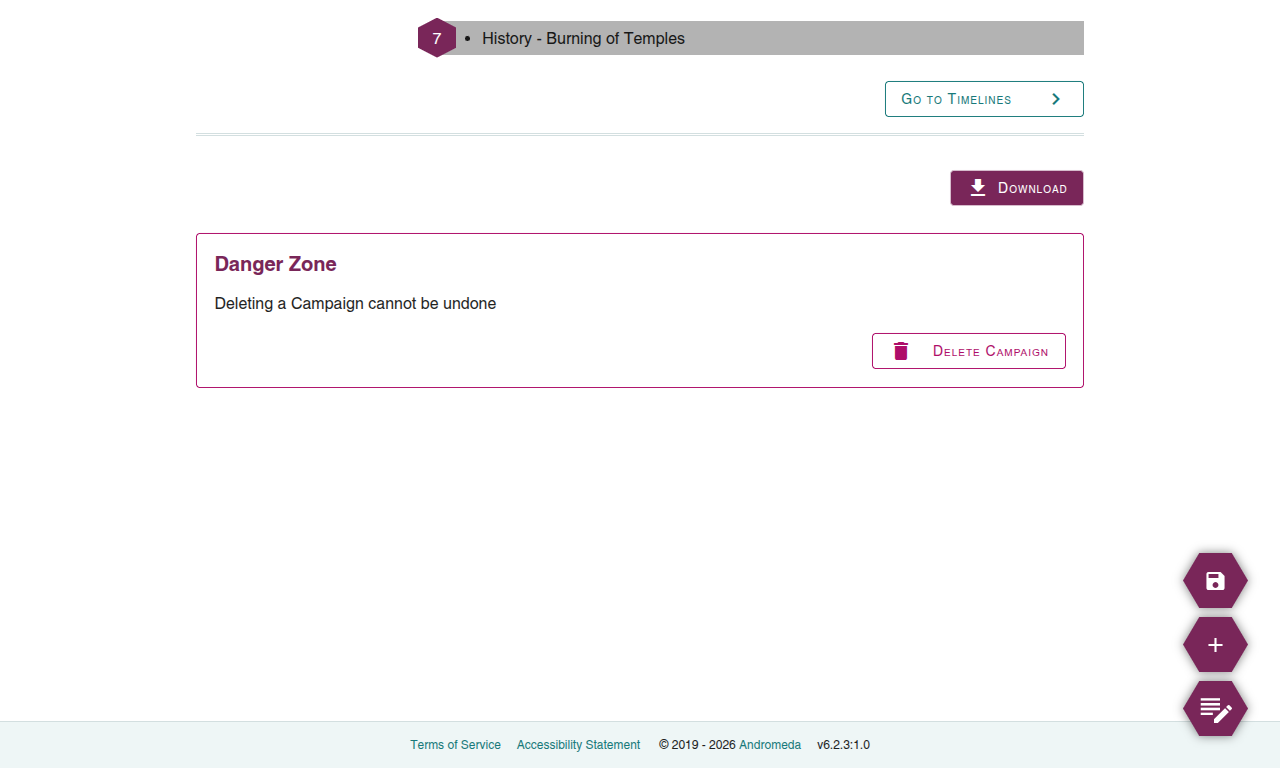The image size is (1280, 768).
Task: Click the Andromeda link in the footer
Action: [x=770, y=744]
